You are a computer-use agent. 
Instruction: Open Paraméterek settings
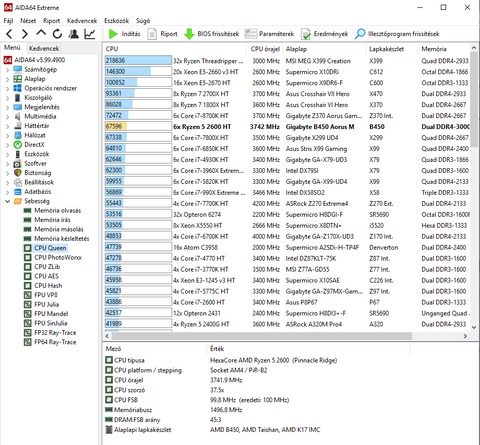click(269, 34)
